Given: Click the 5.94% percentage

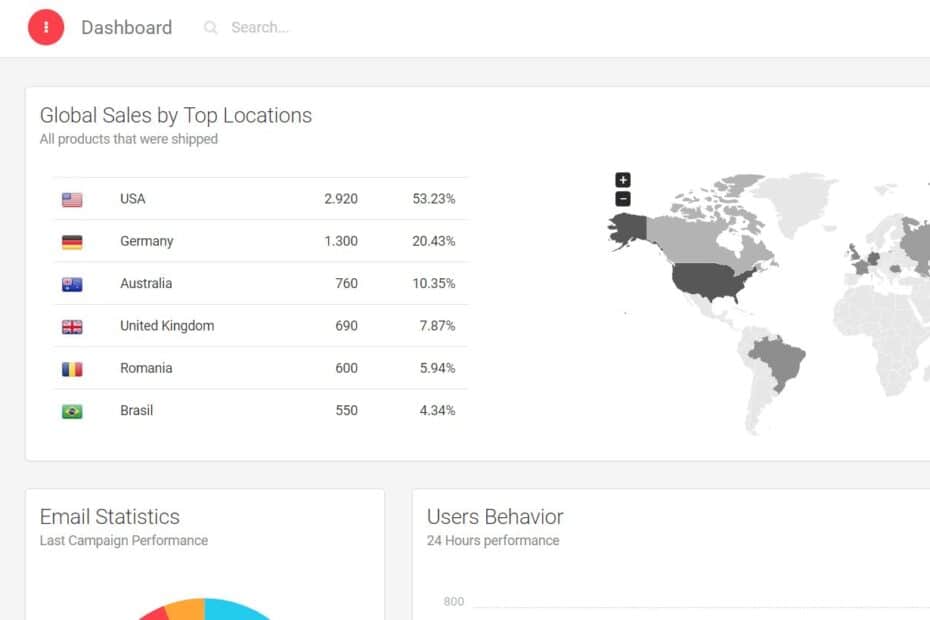Looking at the screenshot, I should 437,368.
